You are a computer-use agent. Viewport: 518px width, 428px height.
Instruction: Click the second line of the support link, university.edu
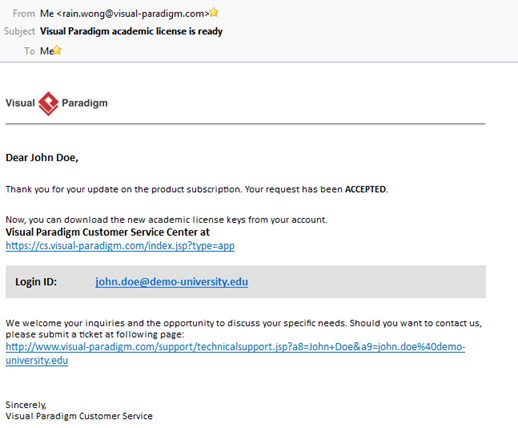coord(37,360)
